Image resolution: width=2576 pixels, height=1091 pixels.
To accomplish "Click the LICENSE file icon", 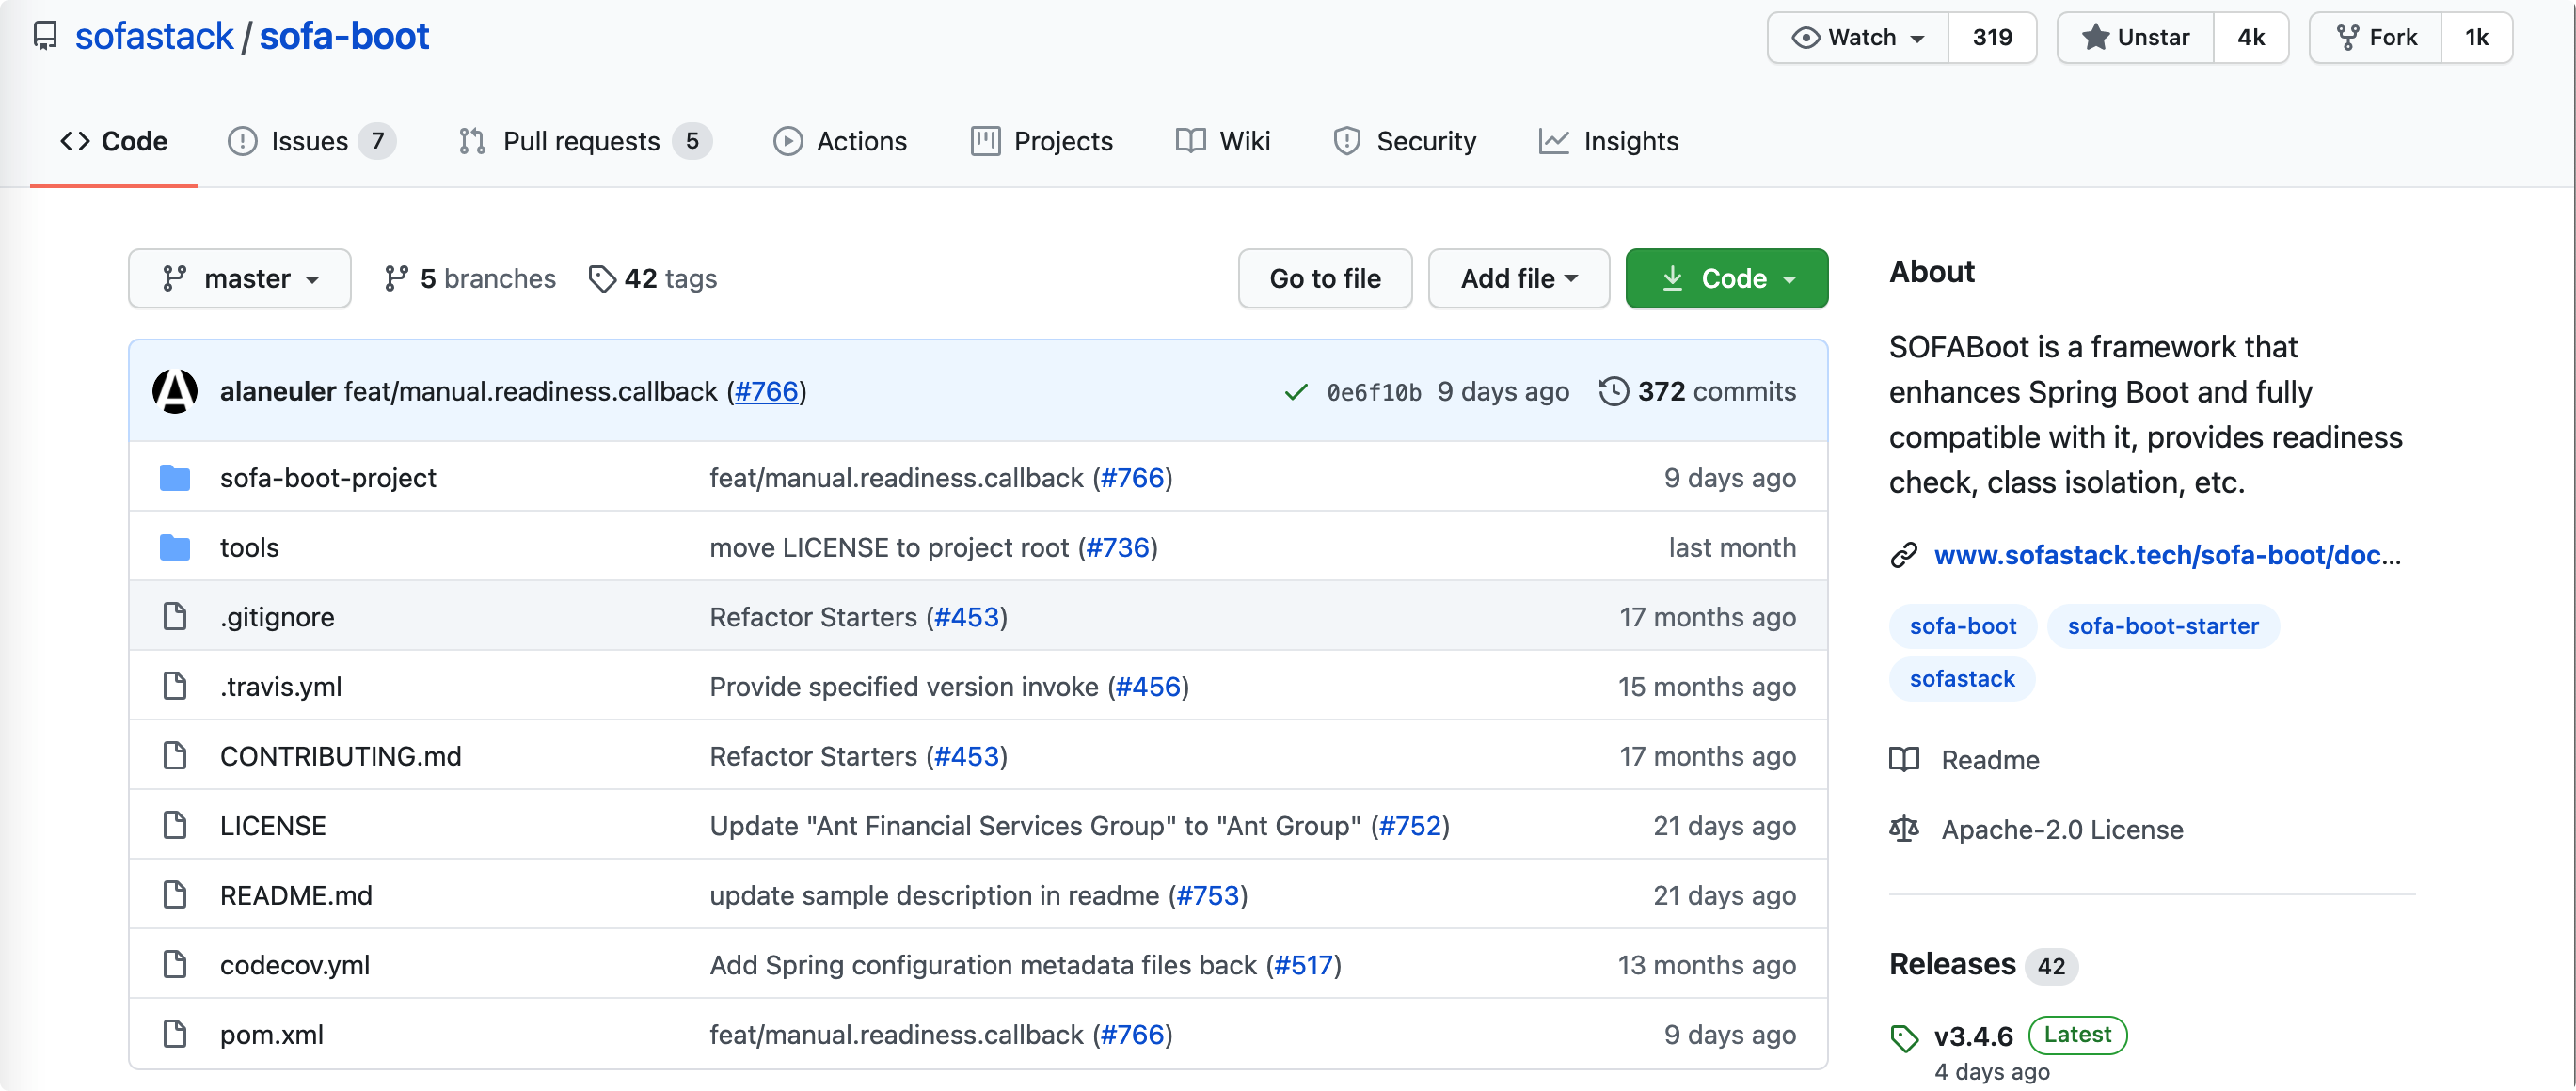I will 175,826.
